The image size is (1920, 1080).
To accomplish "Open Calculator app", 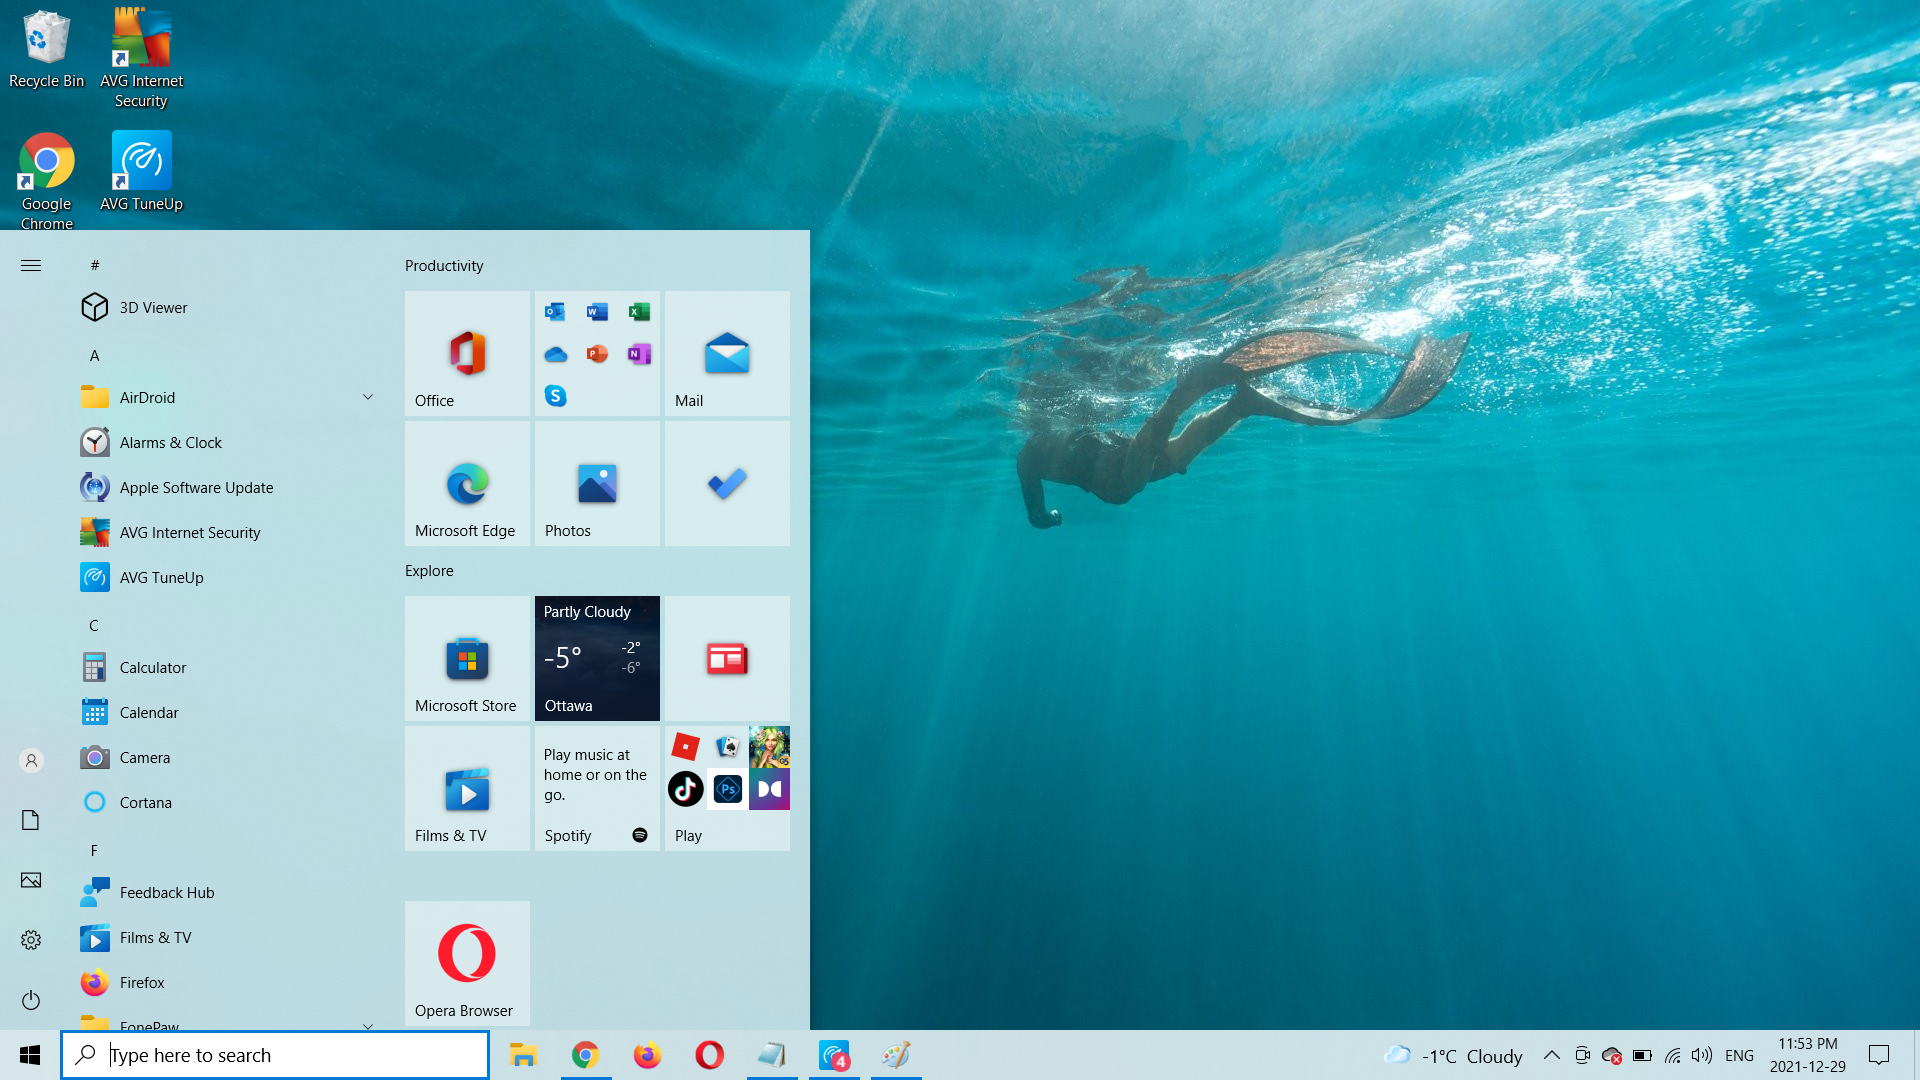I will [230, 667].
